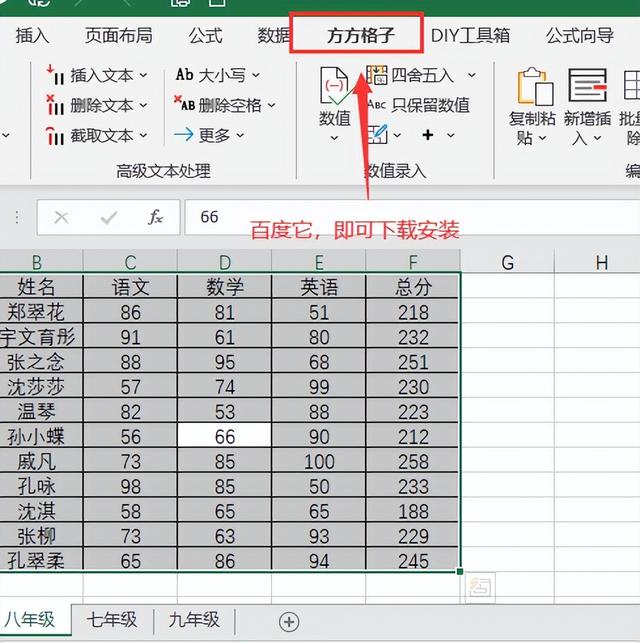Open the Quick Analysis icon below table
Image resolution: width=640 pixels, height=643 pixels.
point(480,588)
